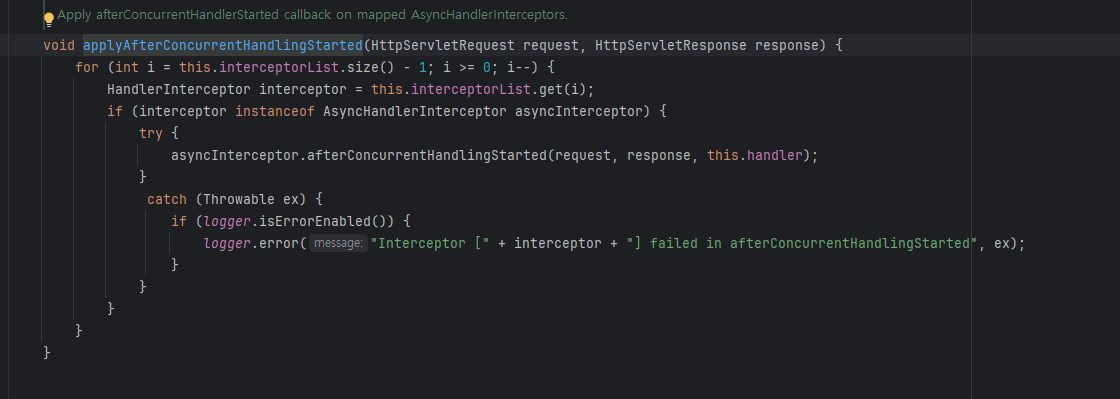Click the rendered doc comment about AsyncHandlerInterceptors
1120x399 pixels.
(312, 14)
